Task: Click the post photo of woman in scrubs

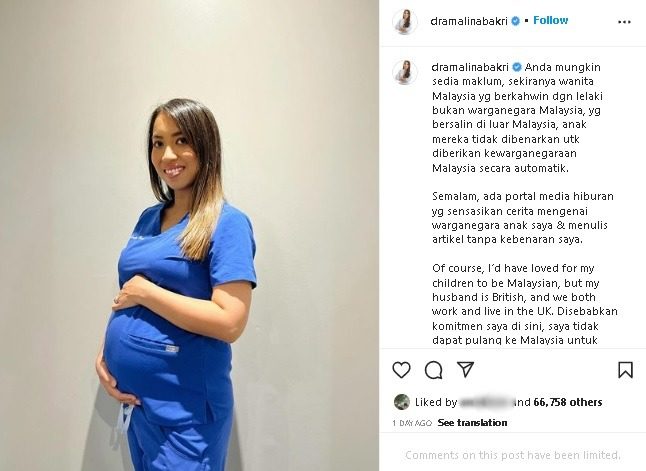Action: [190, 235]
